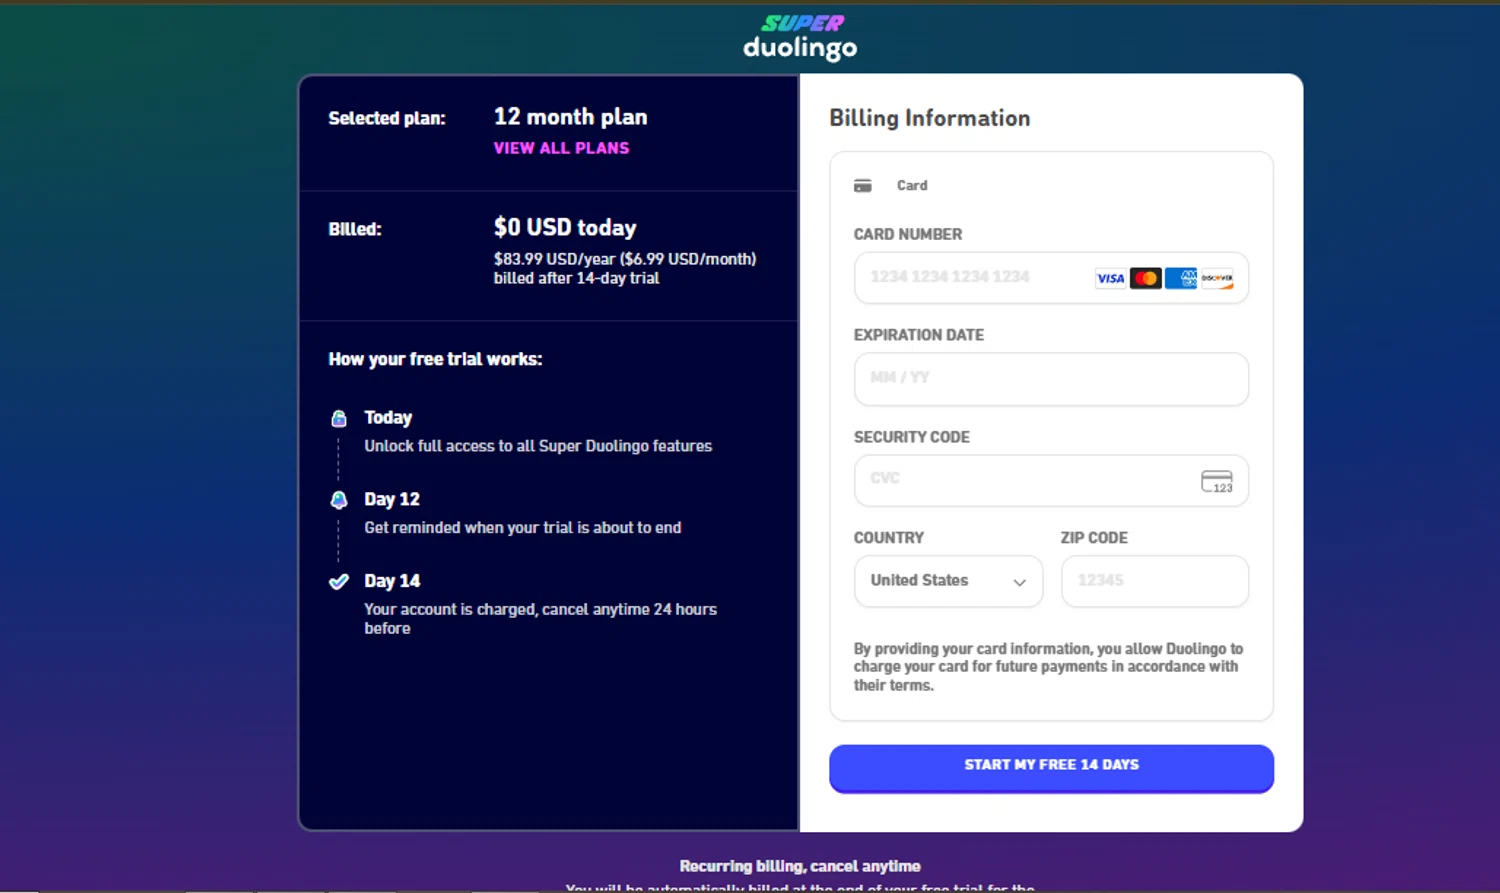
Task: Click 'Get reminded when your trial is about to end'
Action: tap(522, 528)
